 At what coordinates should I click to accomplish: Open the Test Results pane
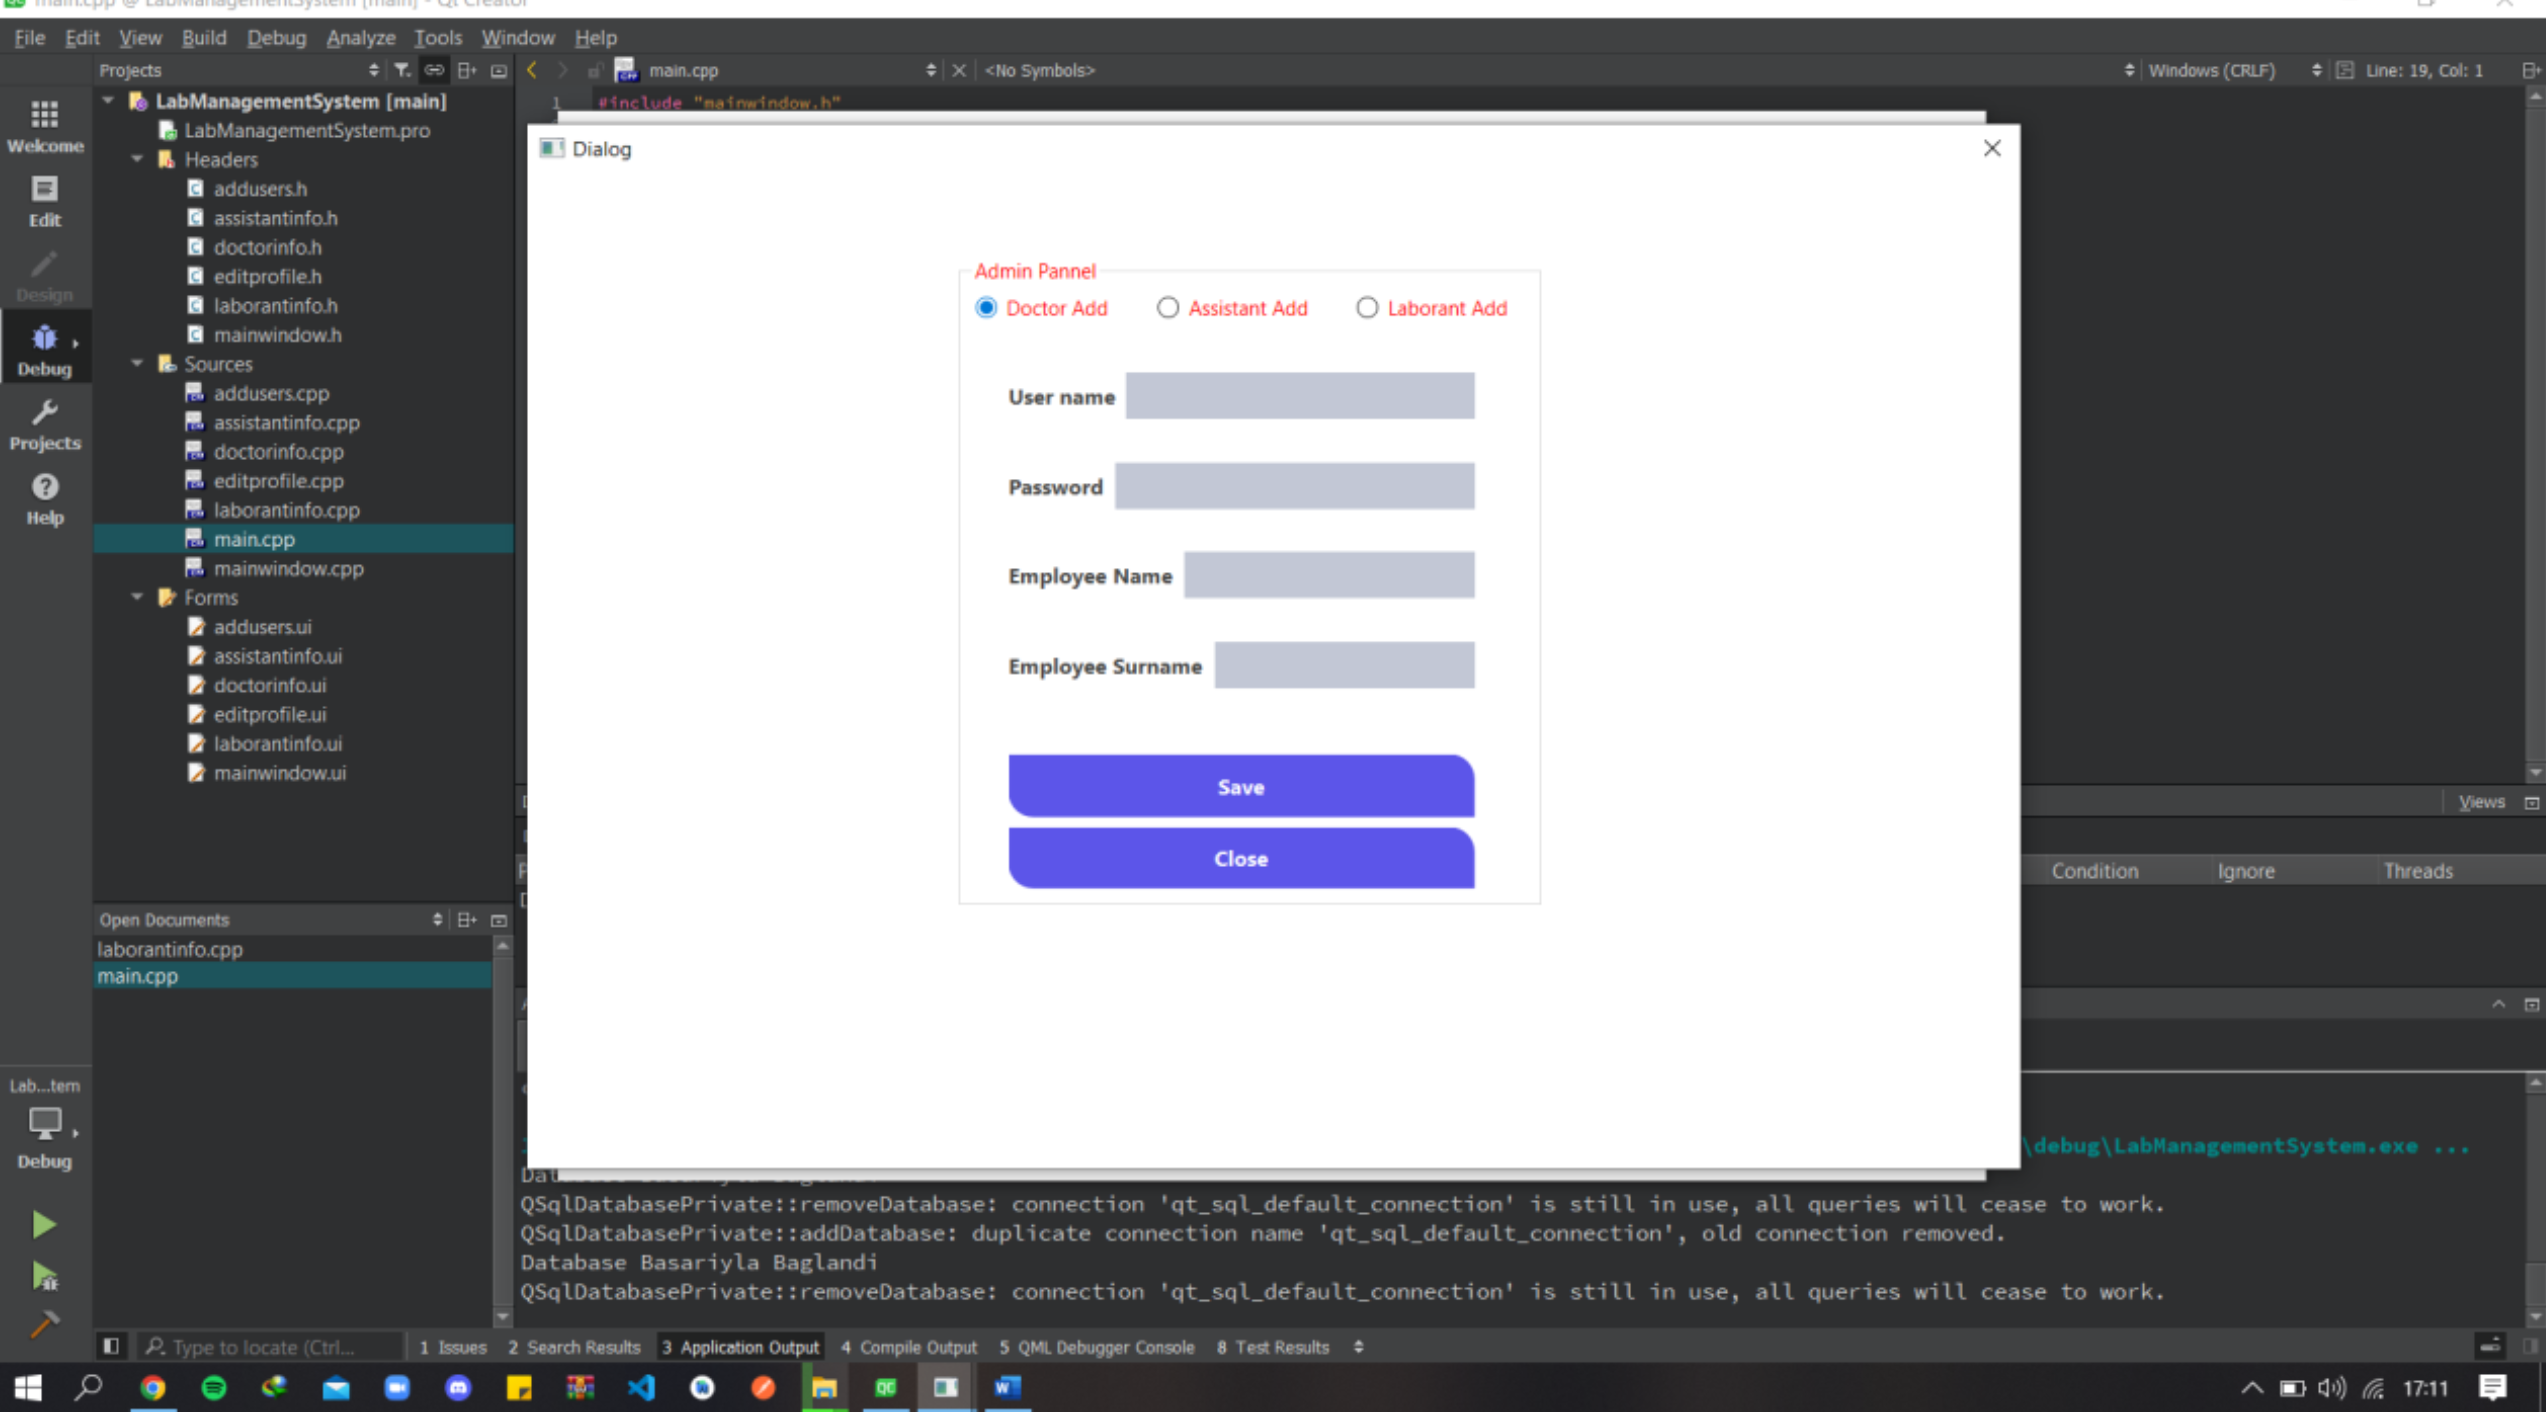(x=1273, y=1346)
